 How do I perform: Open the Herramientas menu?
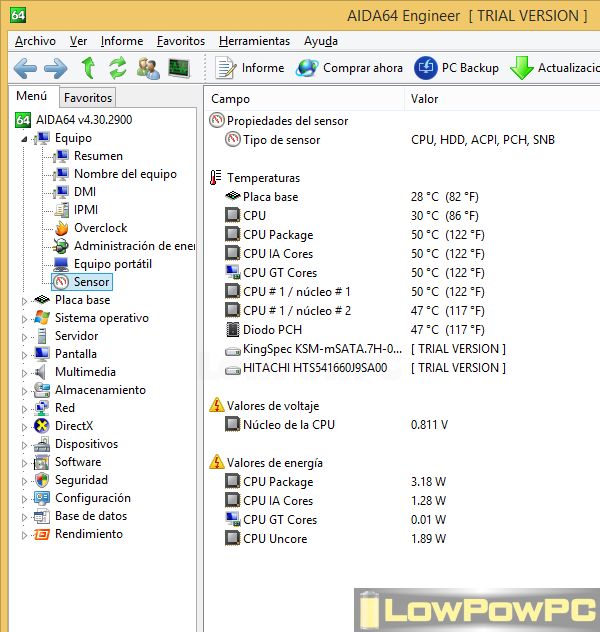coord(254,41)
